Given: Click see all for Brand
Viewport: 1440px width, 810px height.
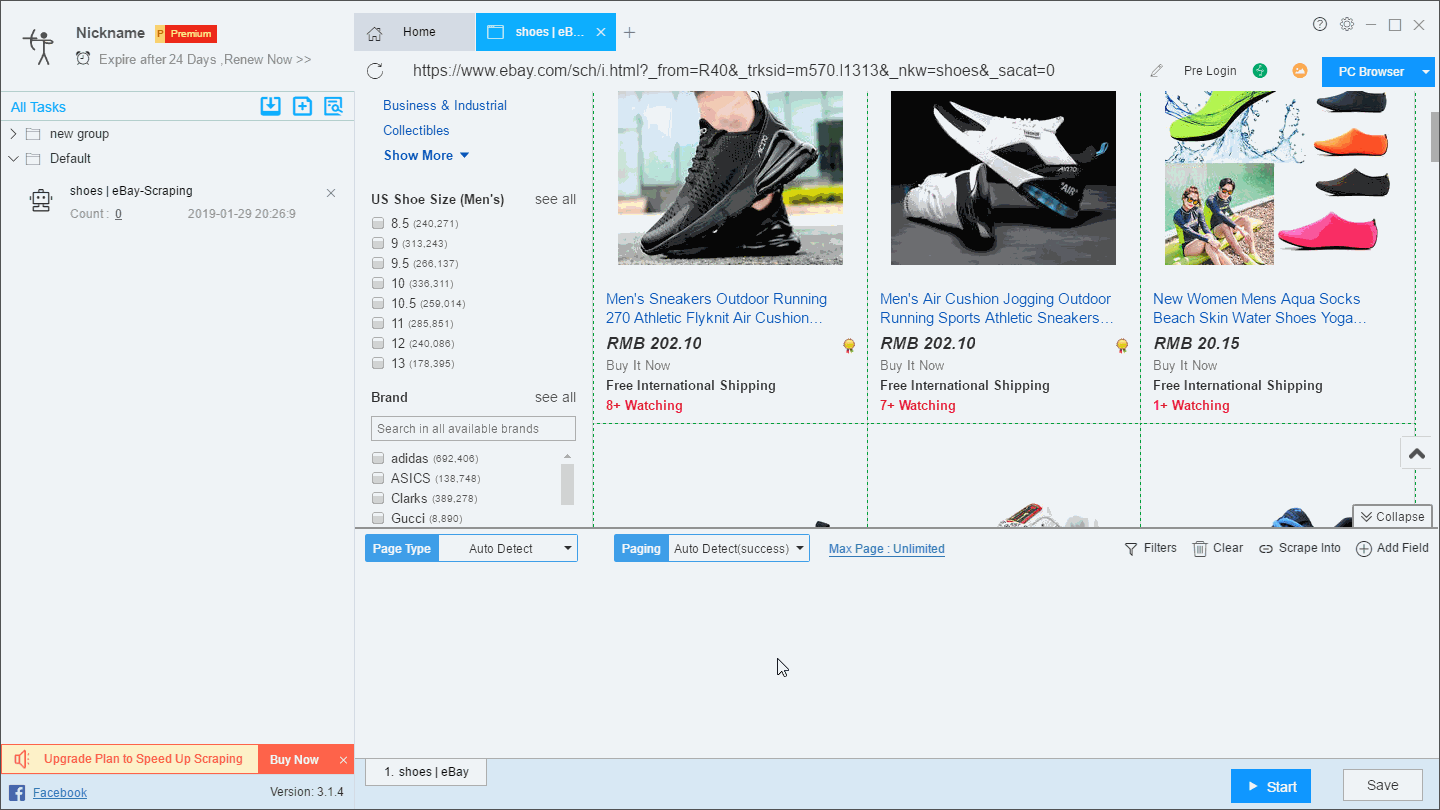Looking at the screenshot, I should pyautogui.click(x=555, y=397).
